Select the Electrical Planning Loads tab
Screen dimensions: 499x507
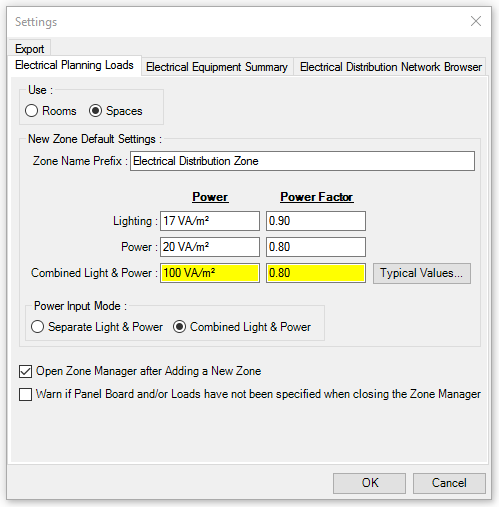click(75, 65)
